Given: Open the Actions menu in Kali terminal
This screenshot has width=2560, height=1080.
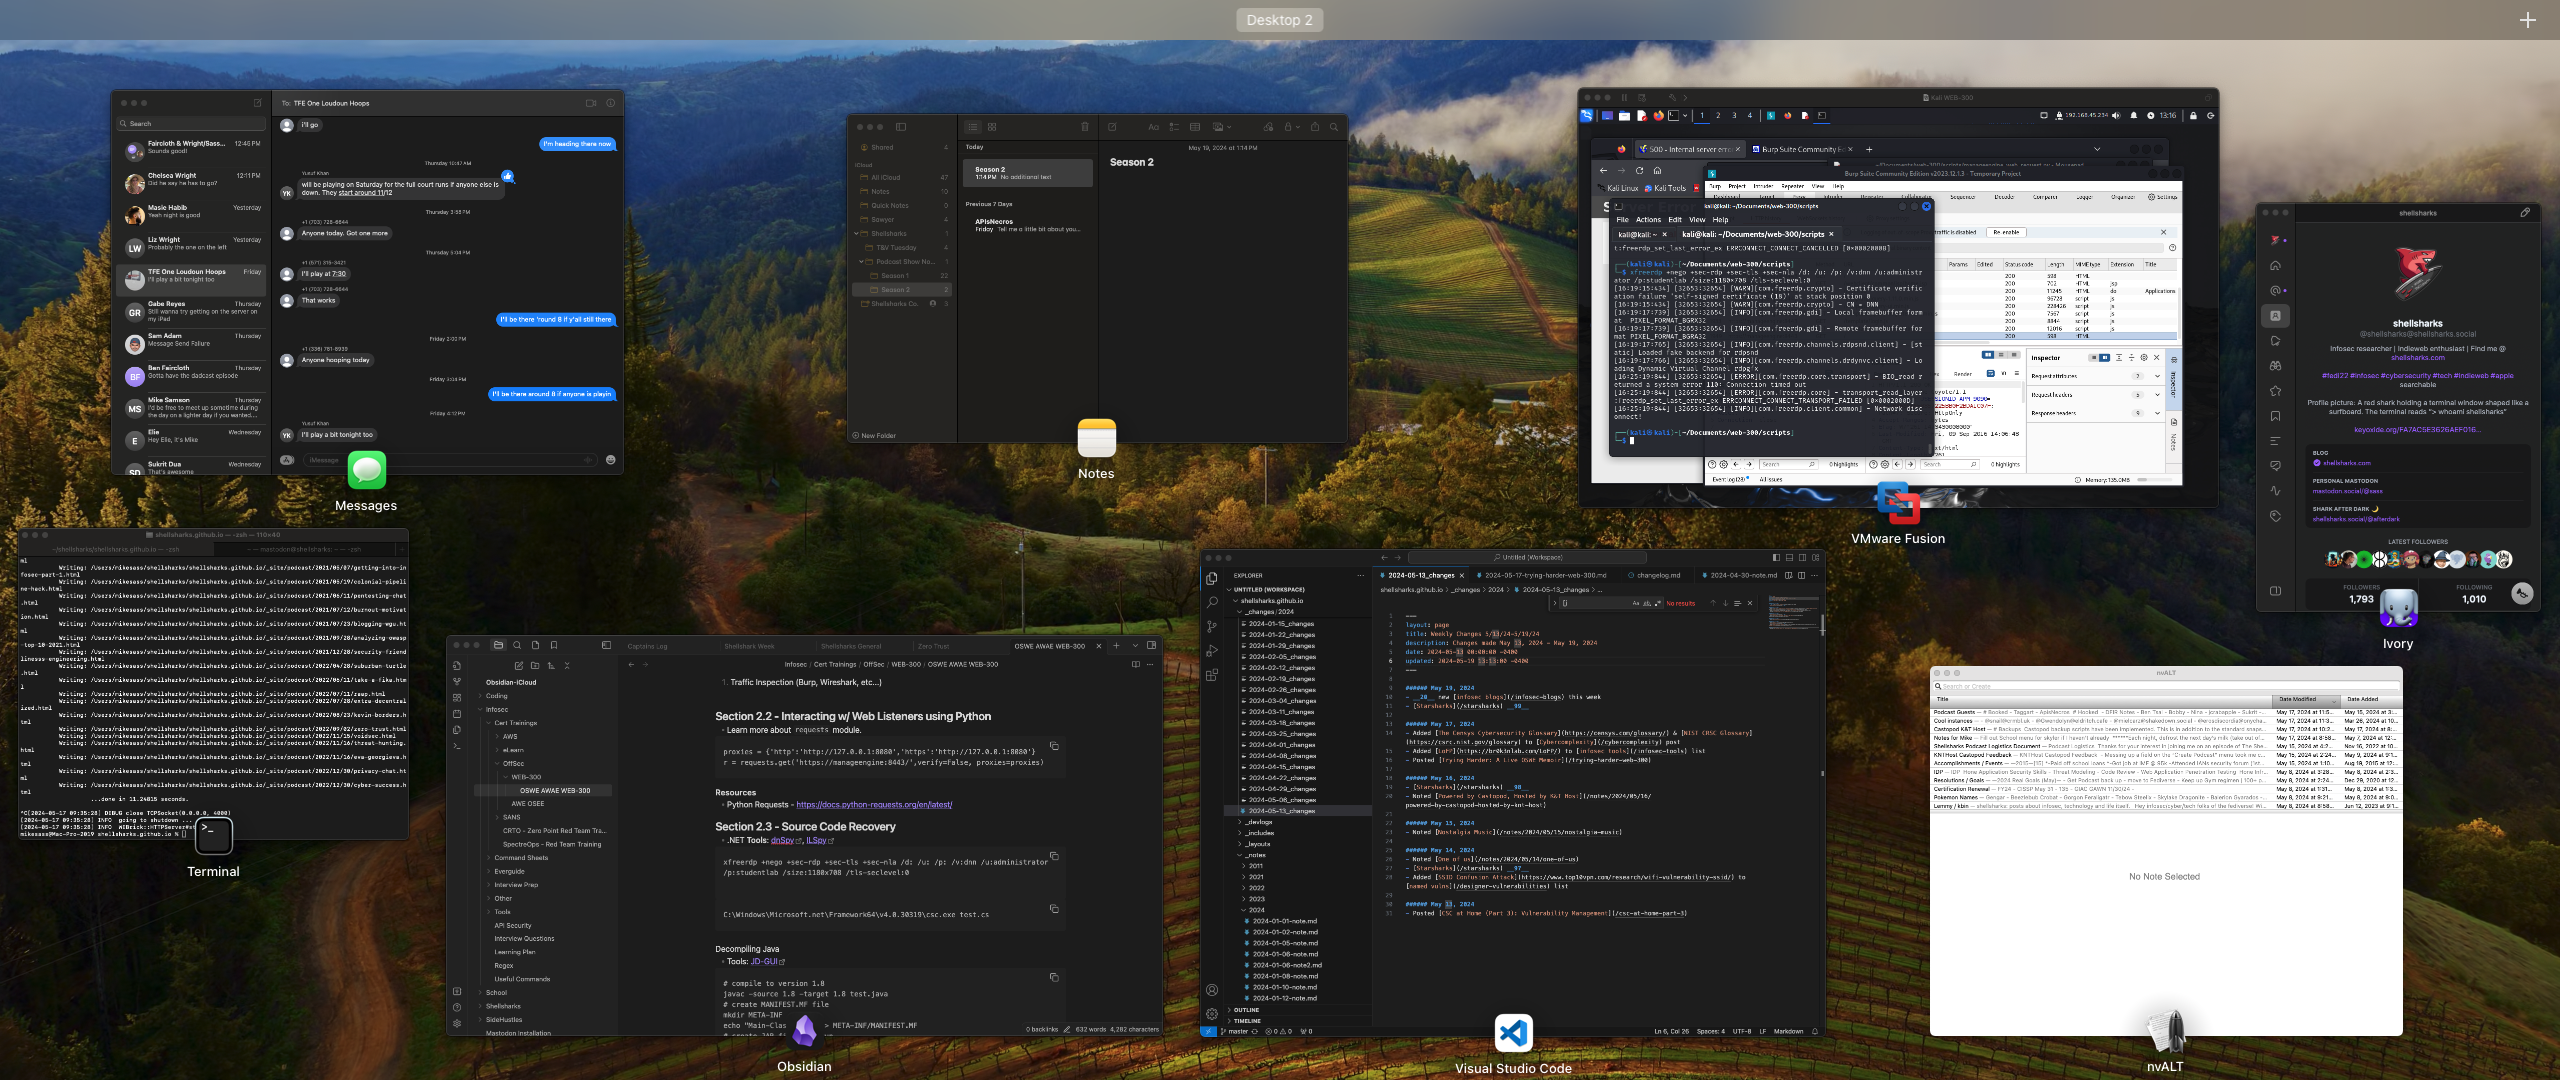Looking at the screenshot, I should [x=1648, y=220].
